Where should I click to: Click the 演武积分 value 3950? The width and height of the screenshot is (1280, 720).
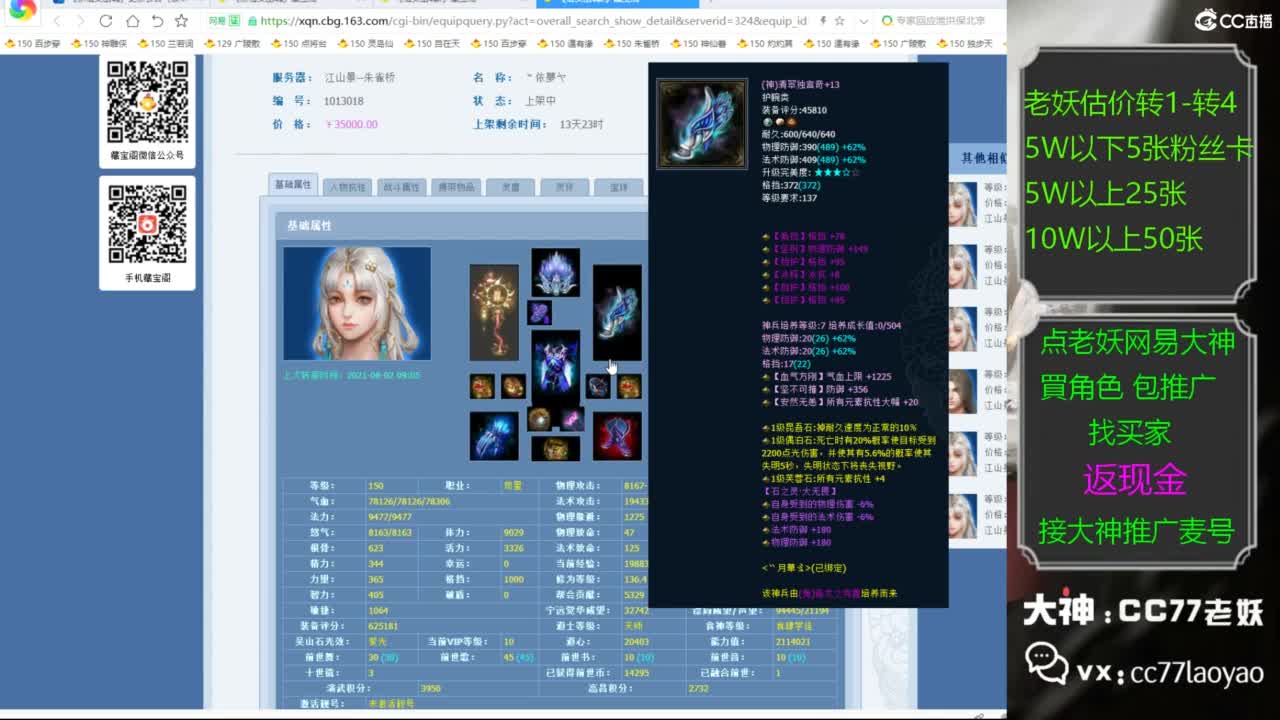[x=431, y=688]
